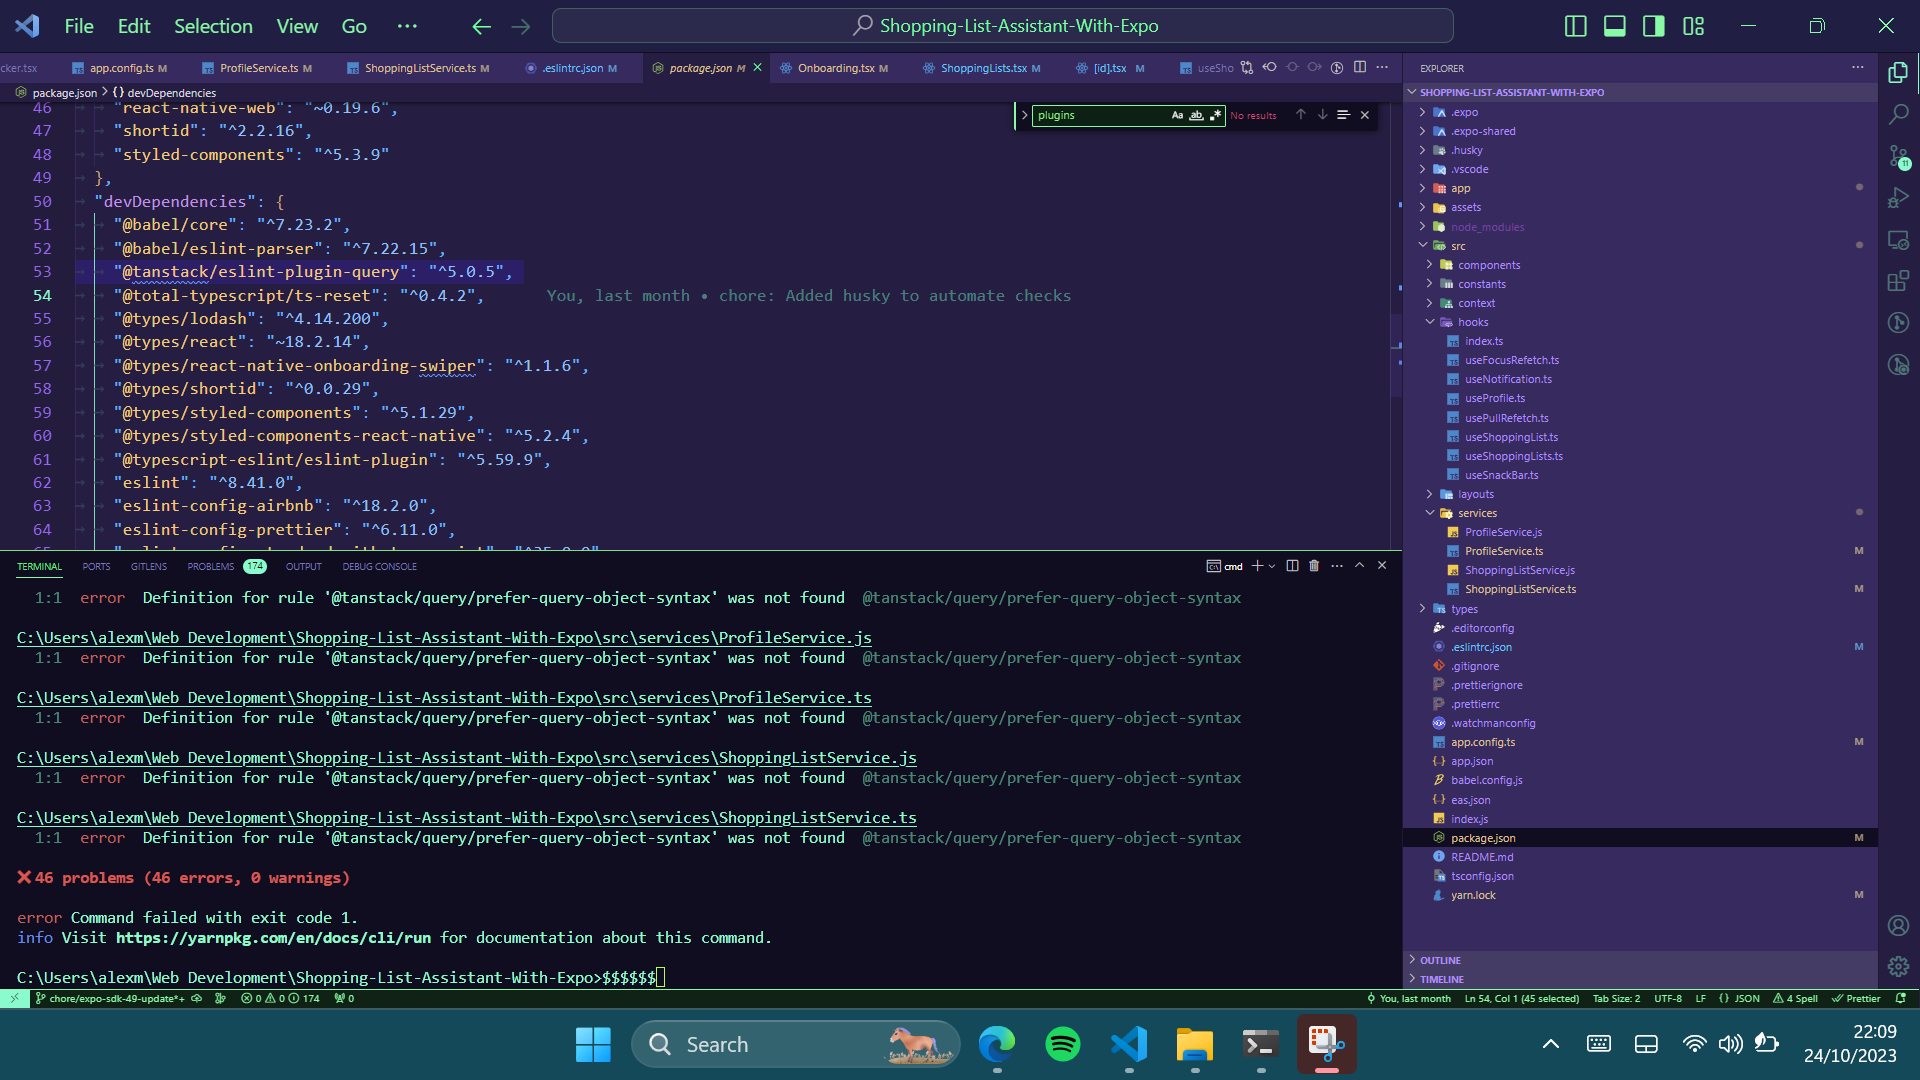Open Run and Debug view
The height and width of the screenshot is (1080, 1920).
click(1898, 198)
